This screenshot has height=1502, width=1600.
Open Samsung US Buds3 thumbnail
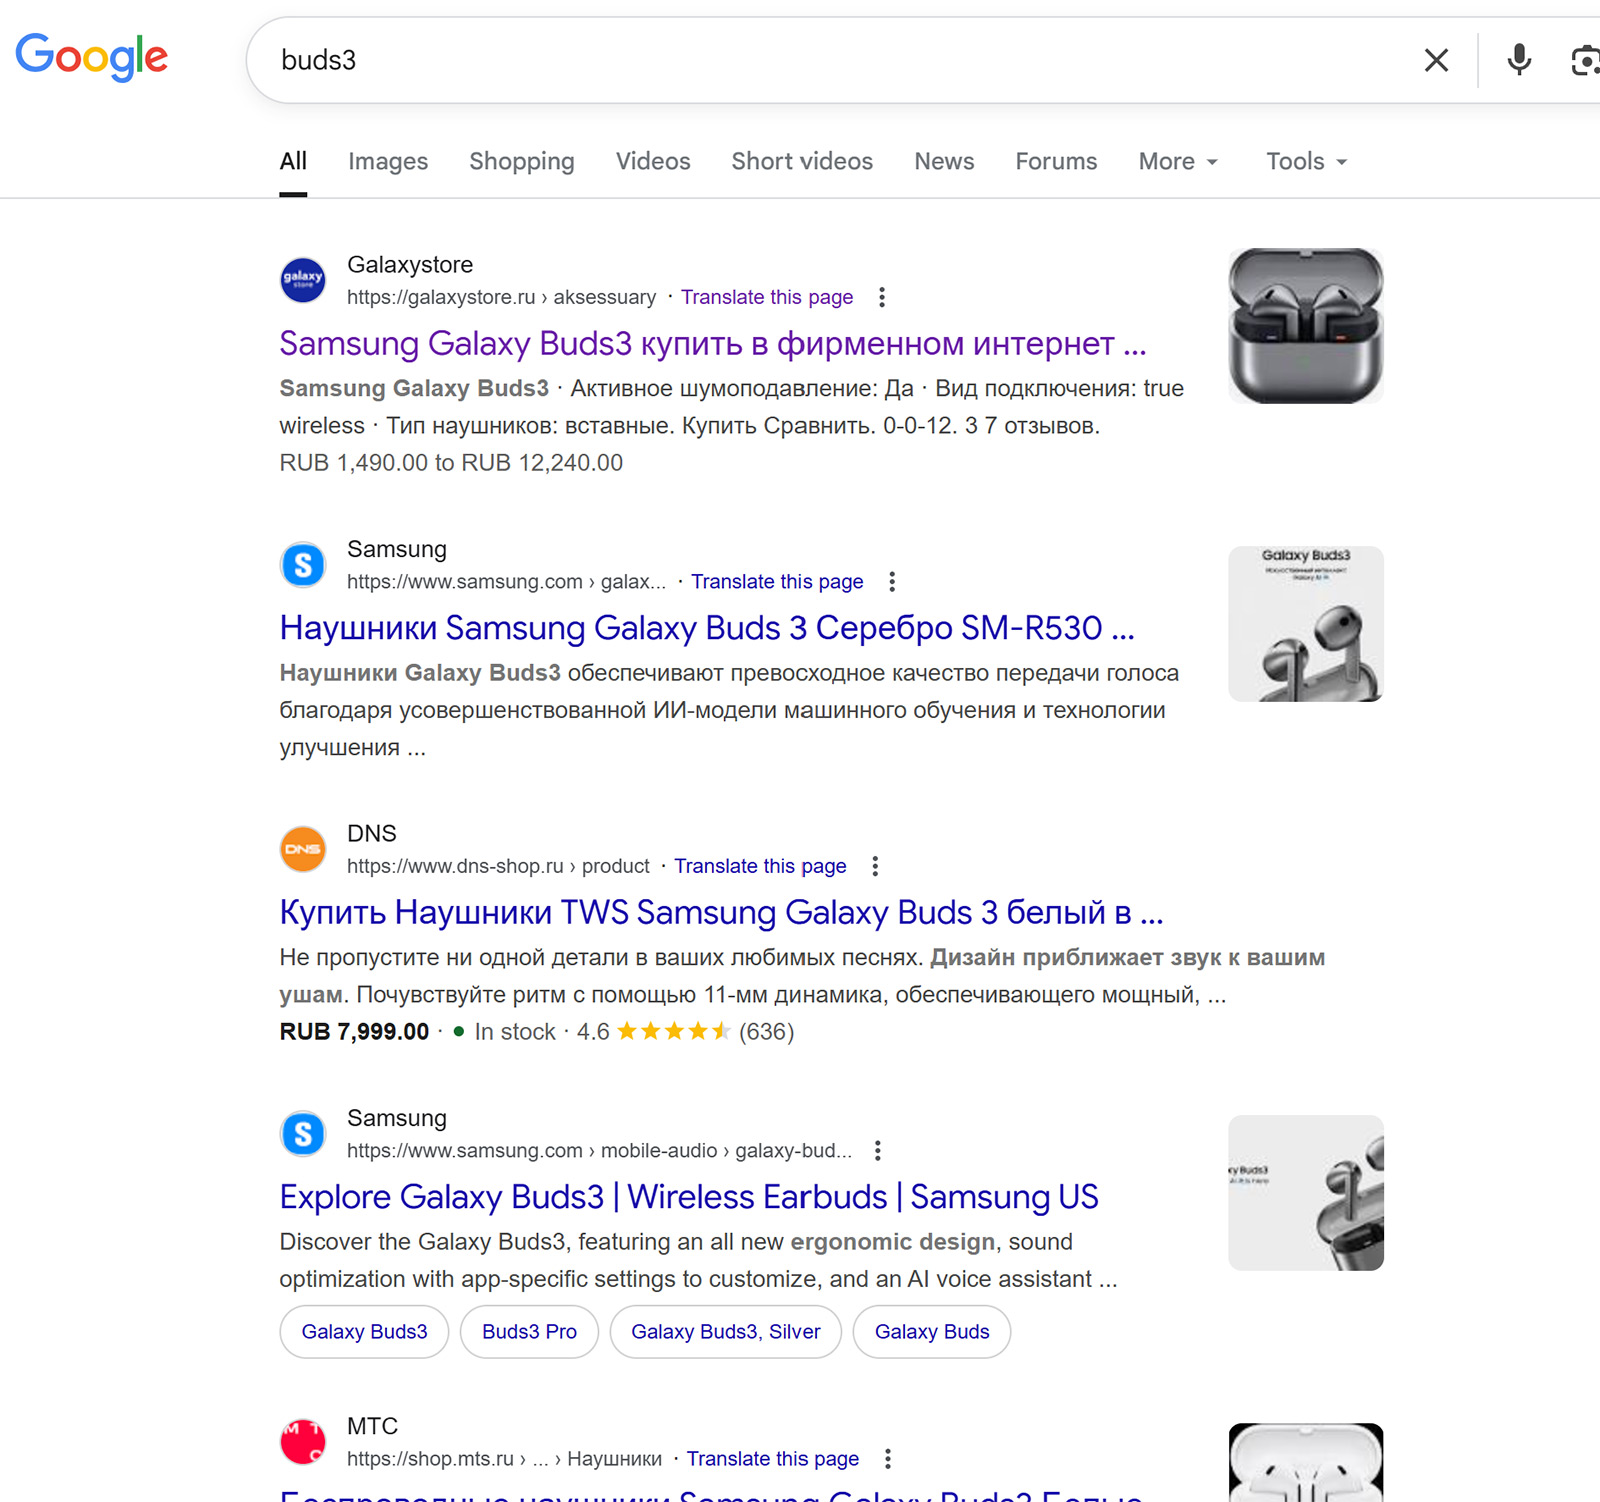pos(1306,1193)
